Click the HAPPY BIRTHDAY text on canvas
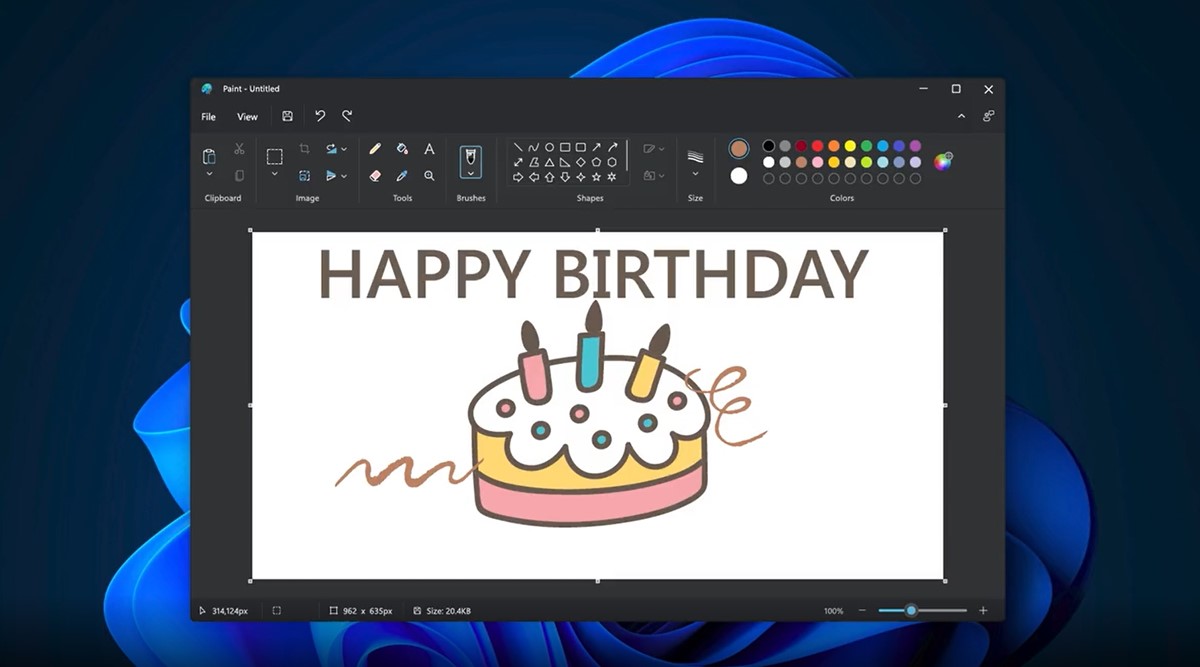The image size is (1200, 667). 593,274
